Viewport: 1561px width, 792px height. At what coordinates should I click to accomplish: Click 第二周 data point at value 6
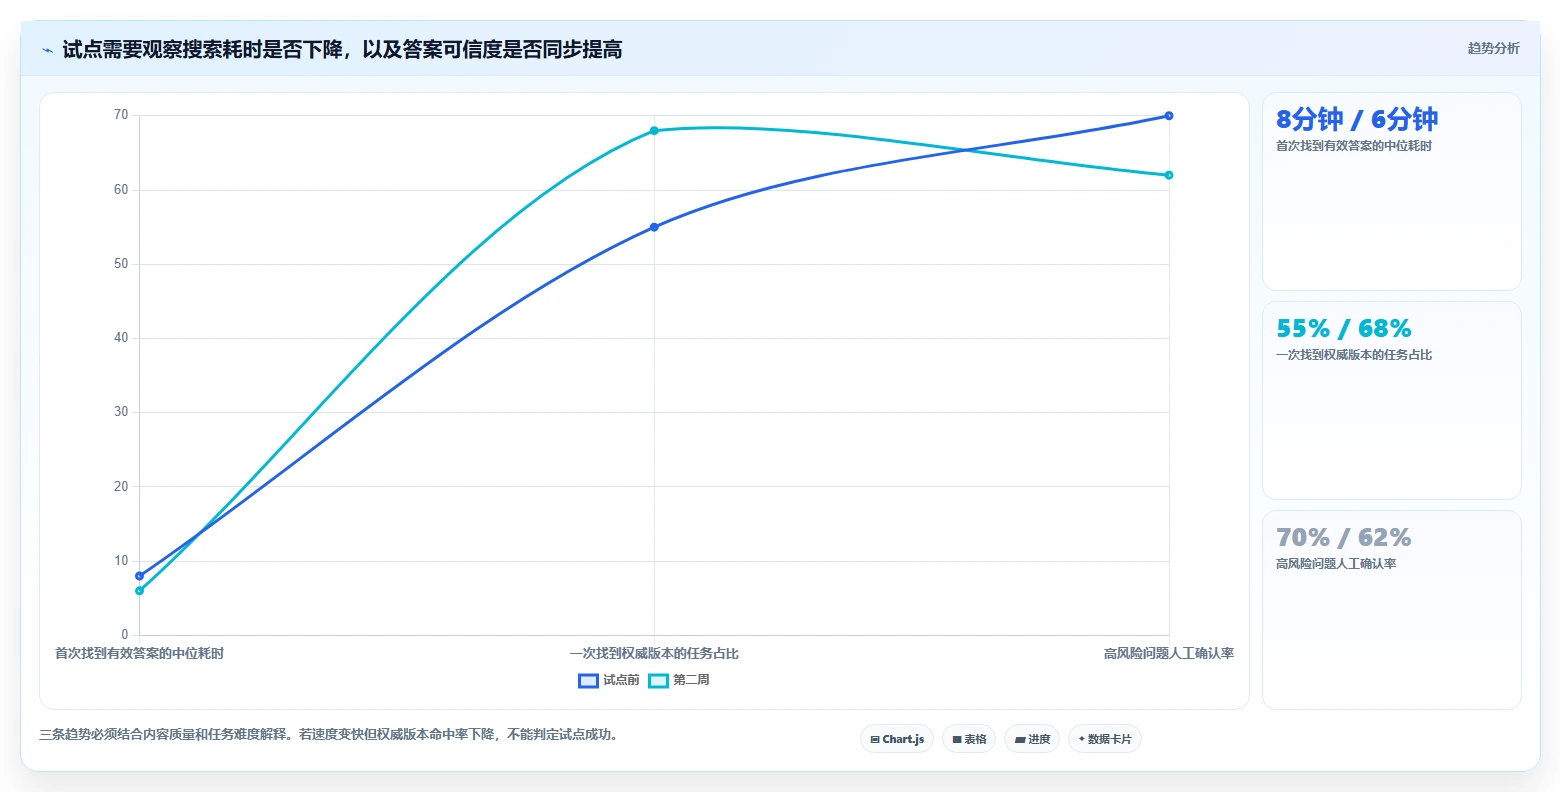tap(139, 591)
